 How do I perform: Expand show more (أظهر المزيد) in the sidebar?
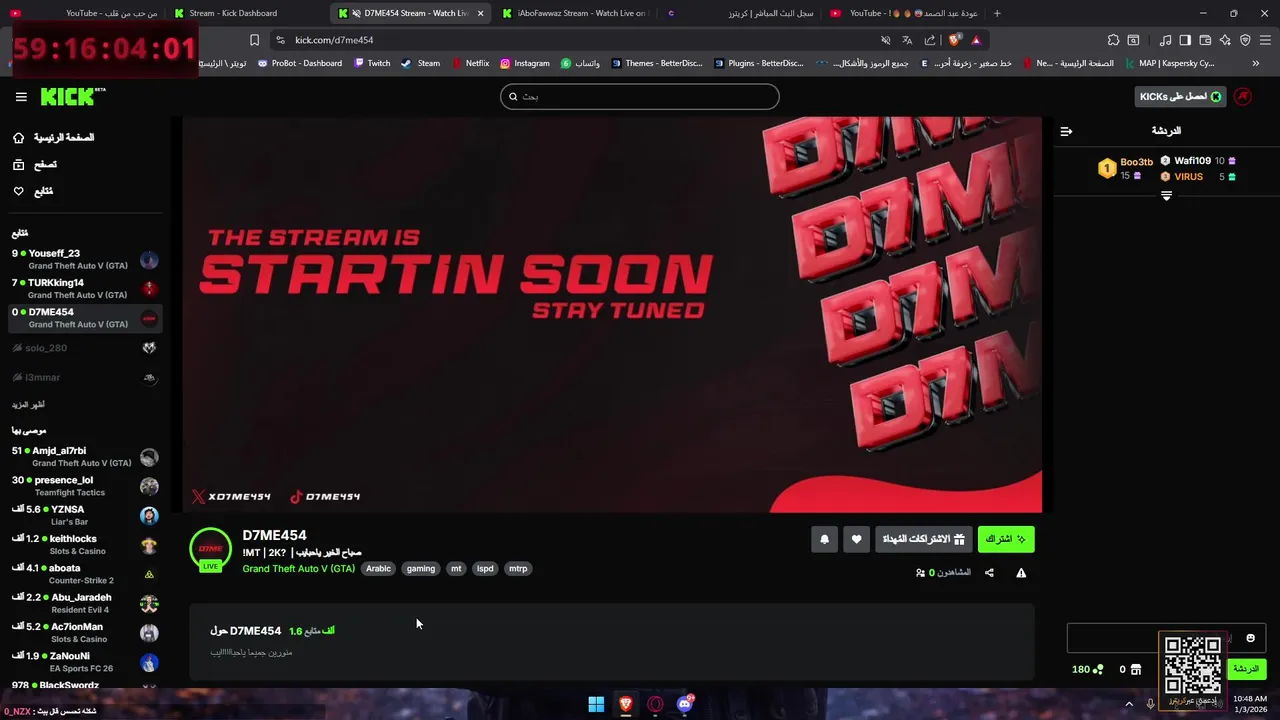(29, 405)
